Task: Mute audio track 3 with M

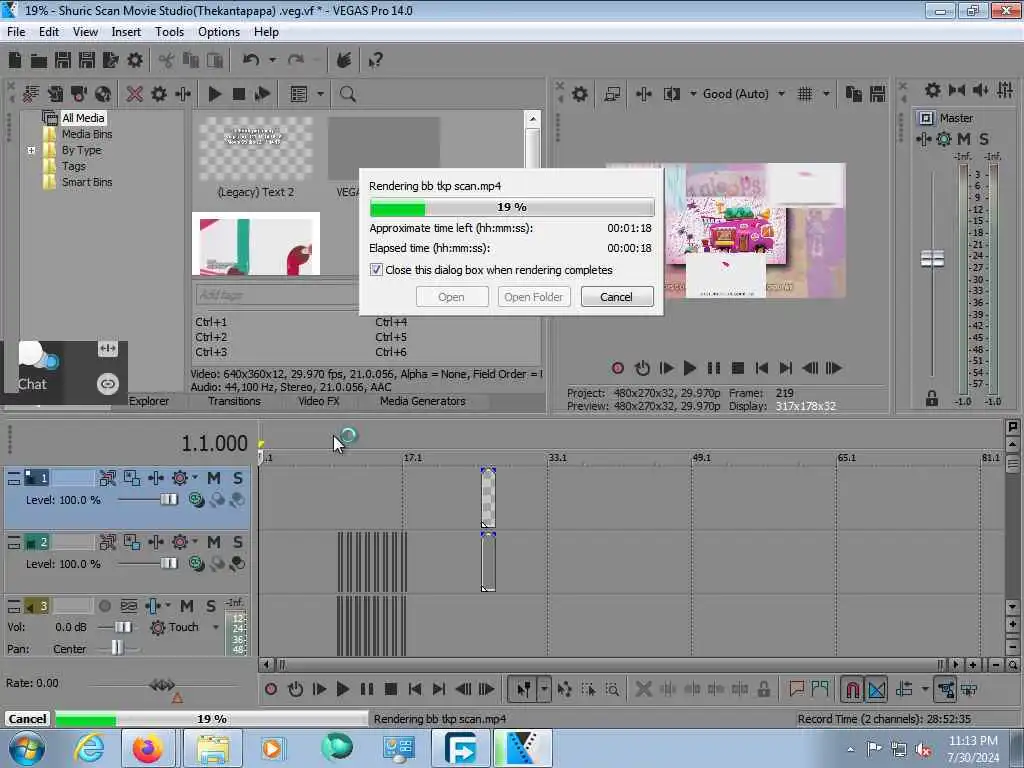Action: (x=187, y=606)
